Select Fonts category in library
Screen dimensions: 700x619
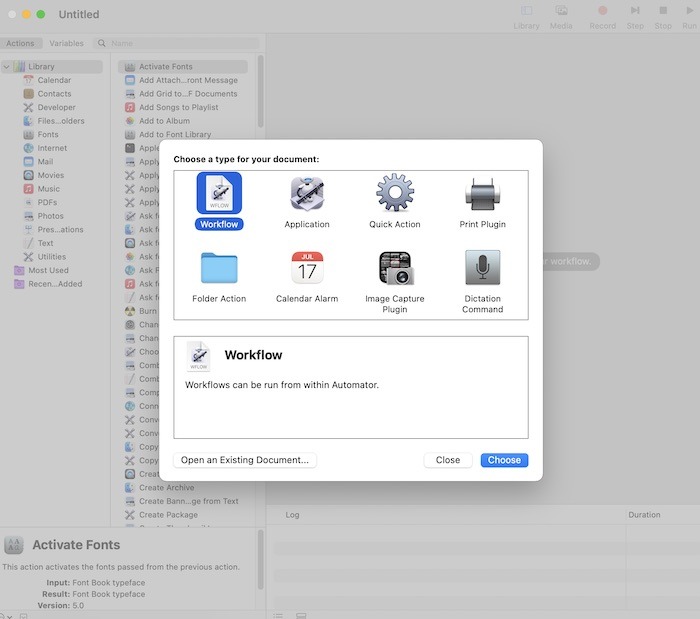48,134
